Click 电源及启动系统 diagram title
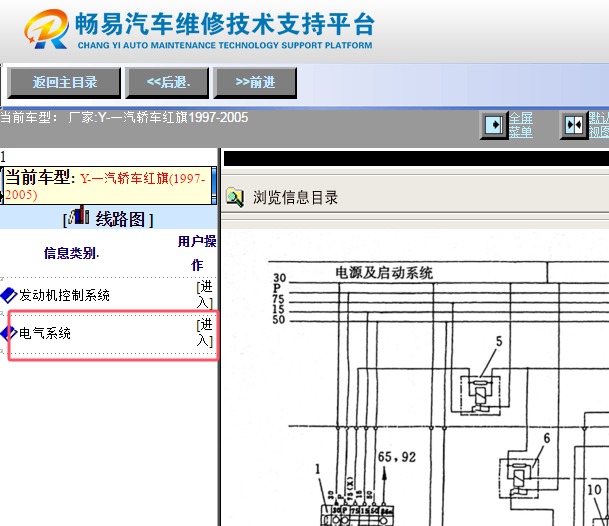This screenshot has height=526, width=609. point(384,272)
